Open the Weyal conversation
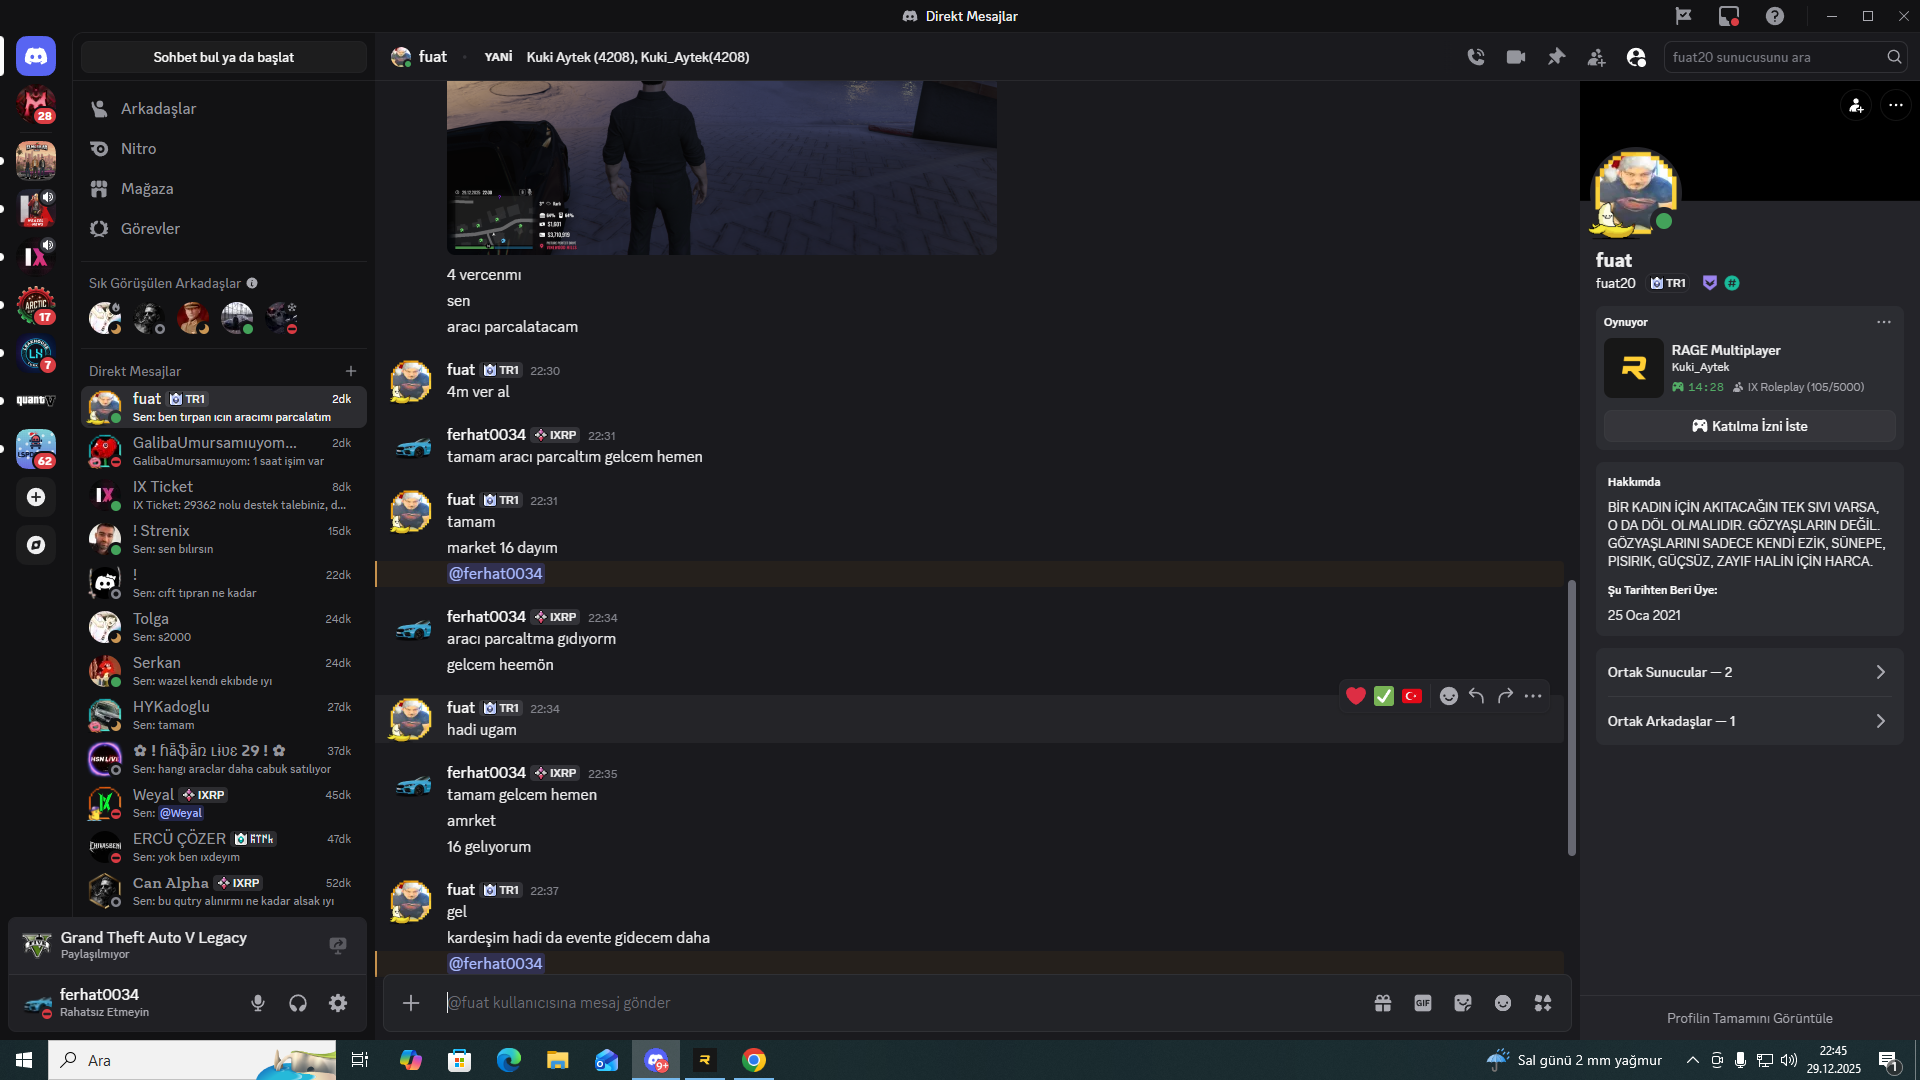Image resolution: width=1920 pixels, height=1080 pixels. click(224, 803)
